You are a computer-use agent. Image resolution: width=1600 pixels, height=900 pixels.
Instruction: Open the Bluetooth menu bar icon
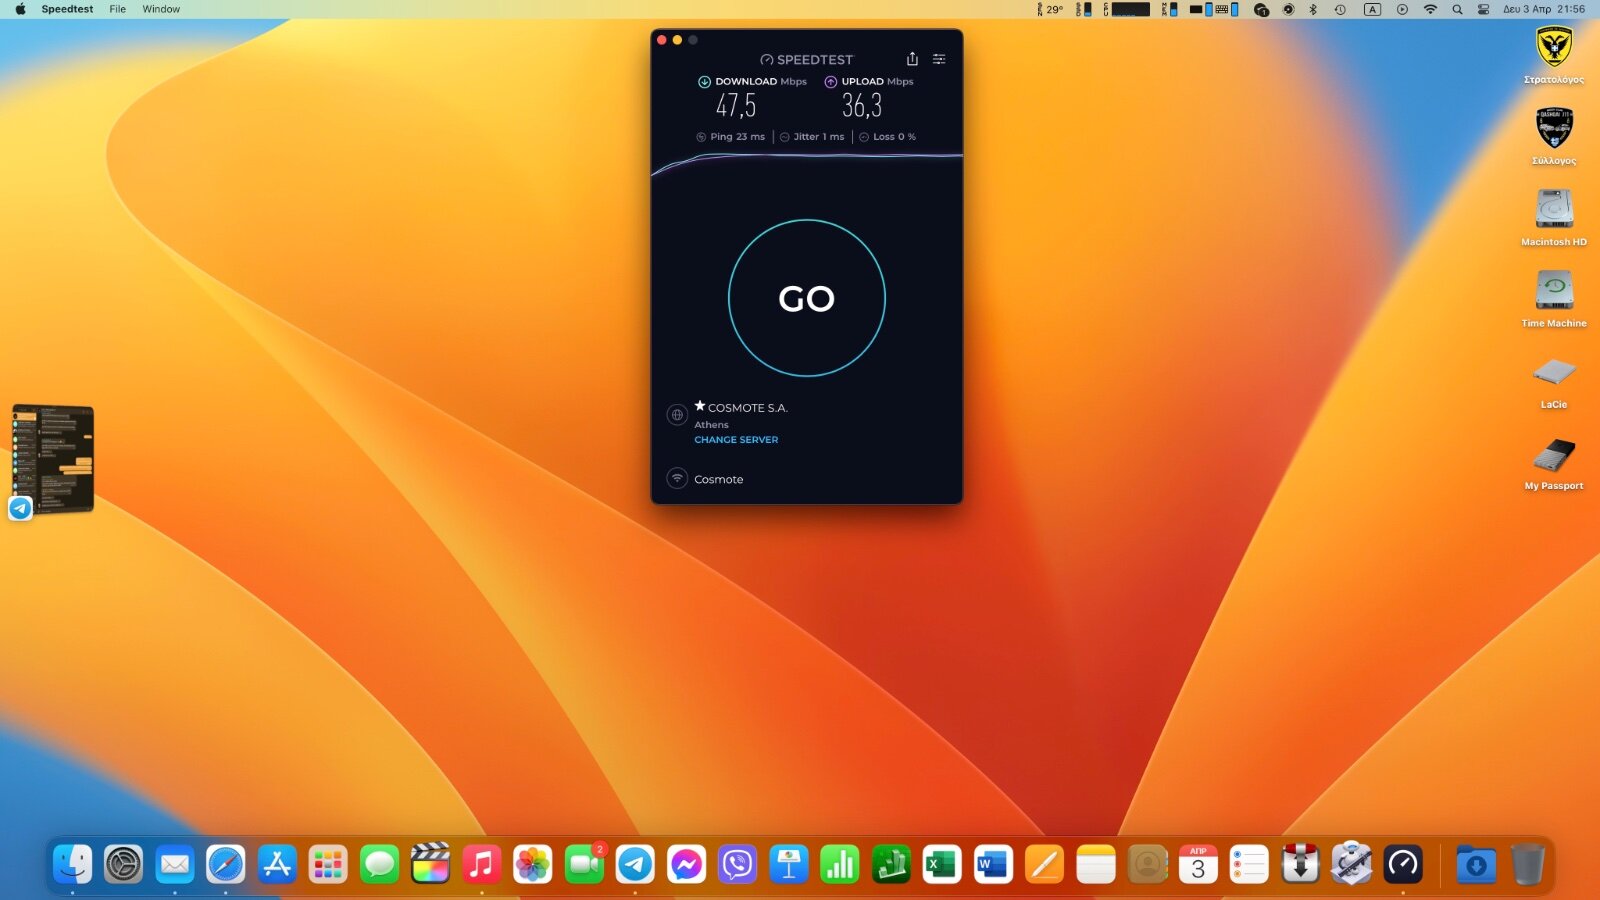pyautogui.click(x=1313, y=9)
